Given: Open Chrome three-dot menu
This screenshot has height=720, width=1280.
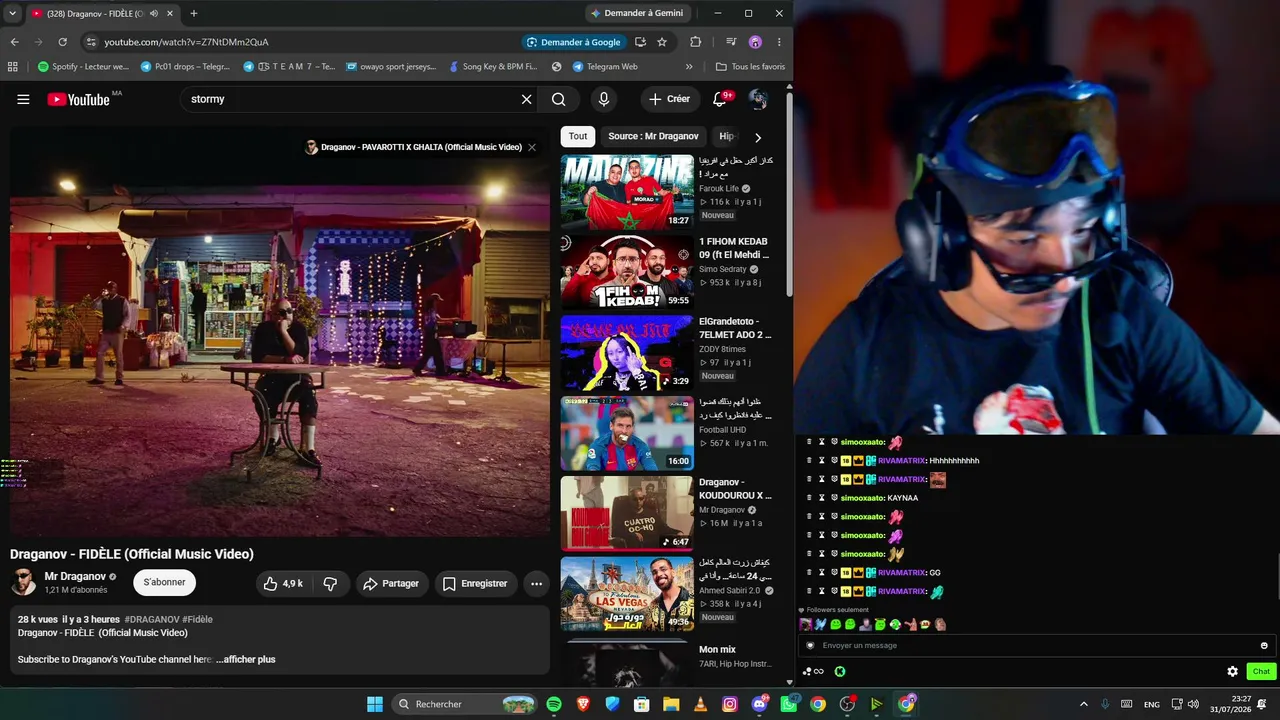Looking at the screenshot, I should (779, 42).
